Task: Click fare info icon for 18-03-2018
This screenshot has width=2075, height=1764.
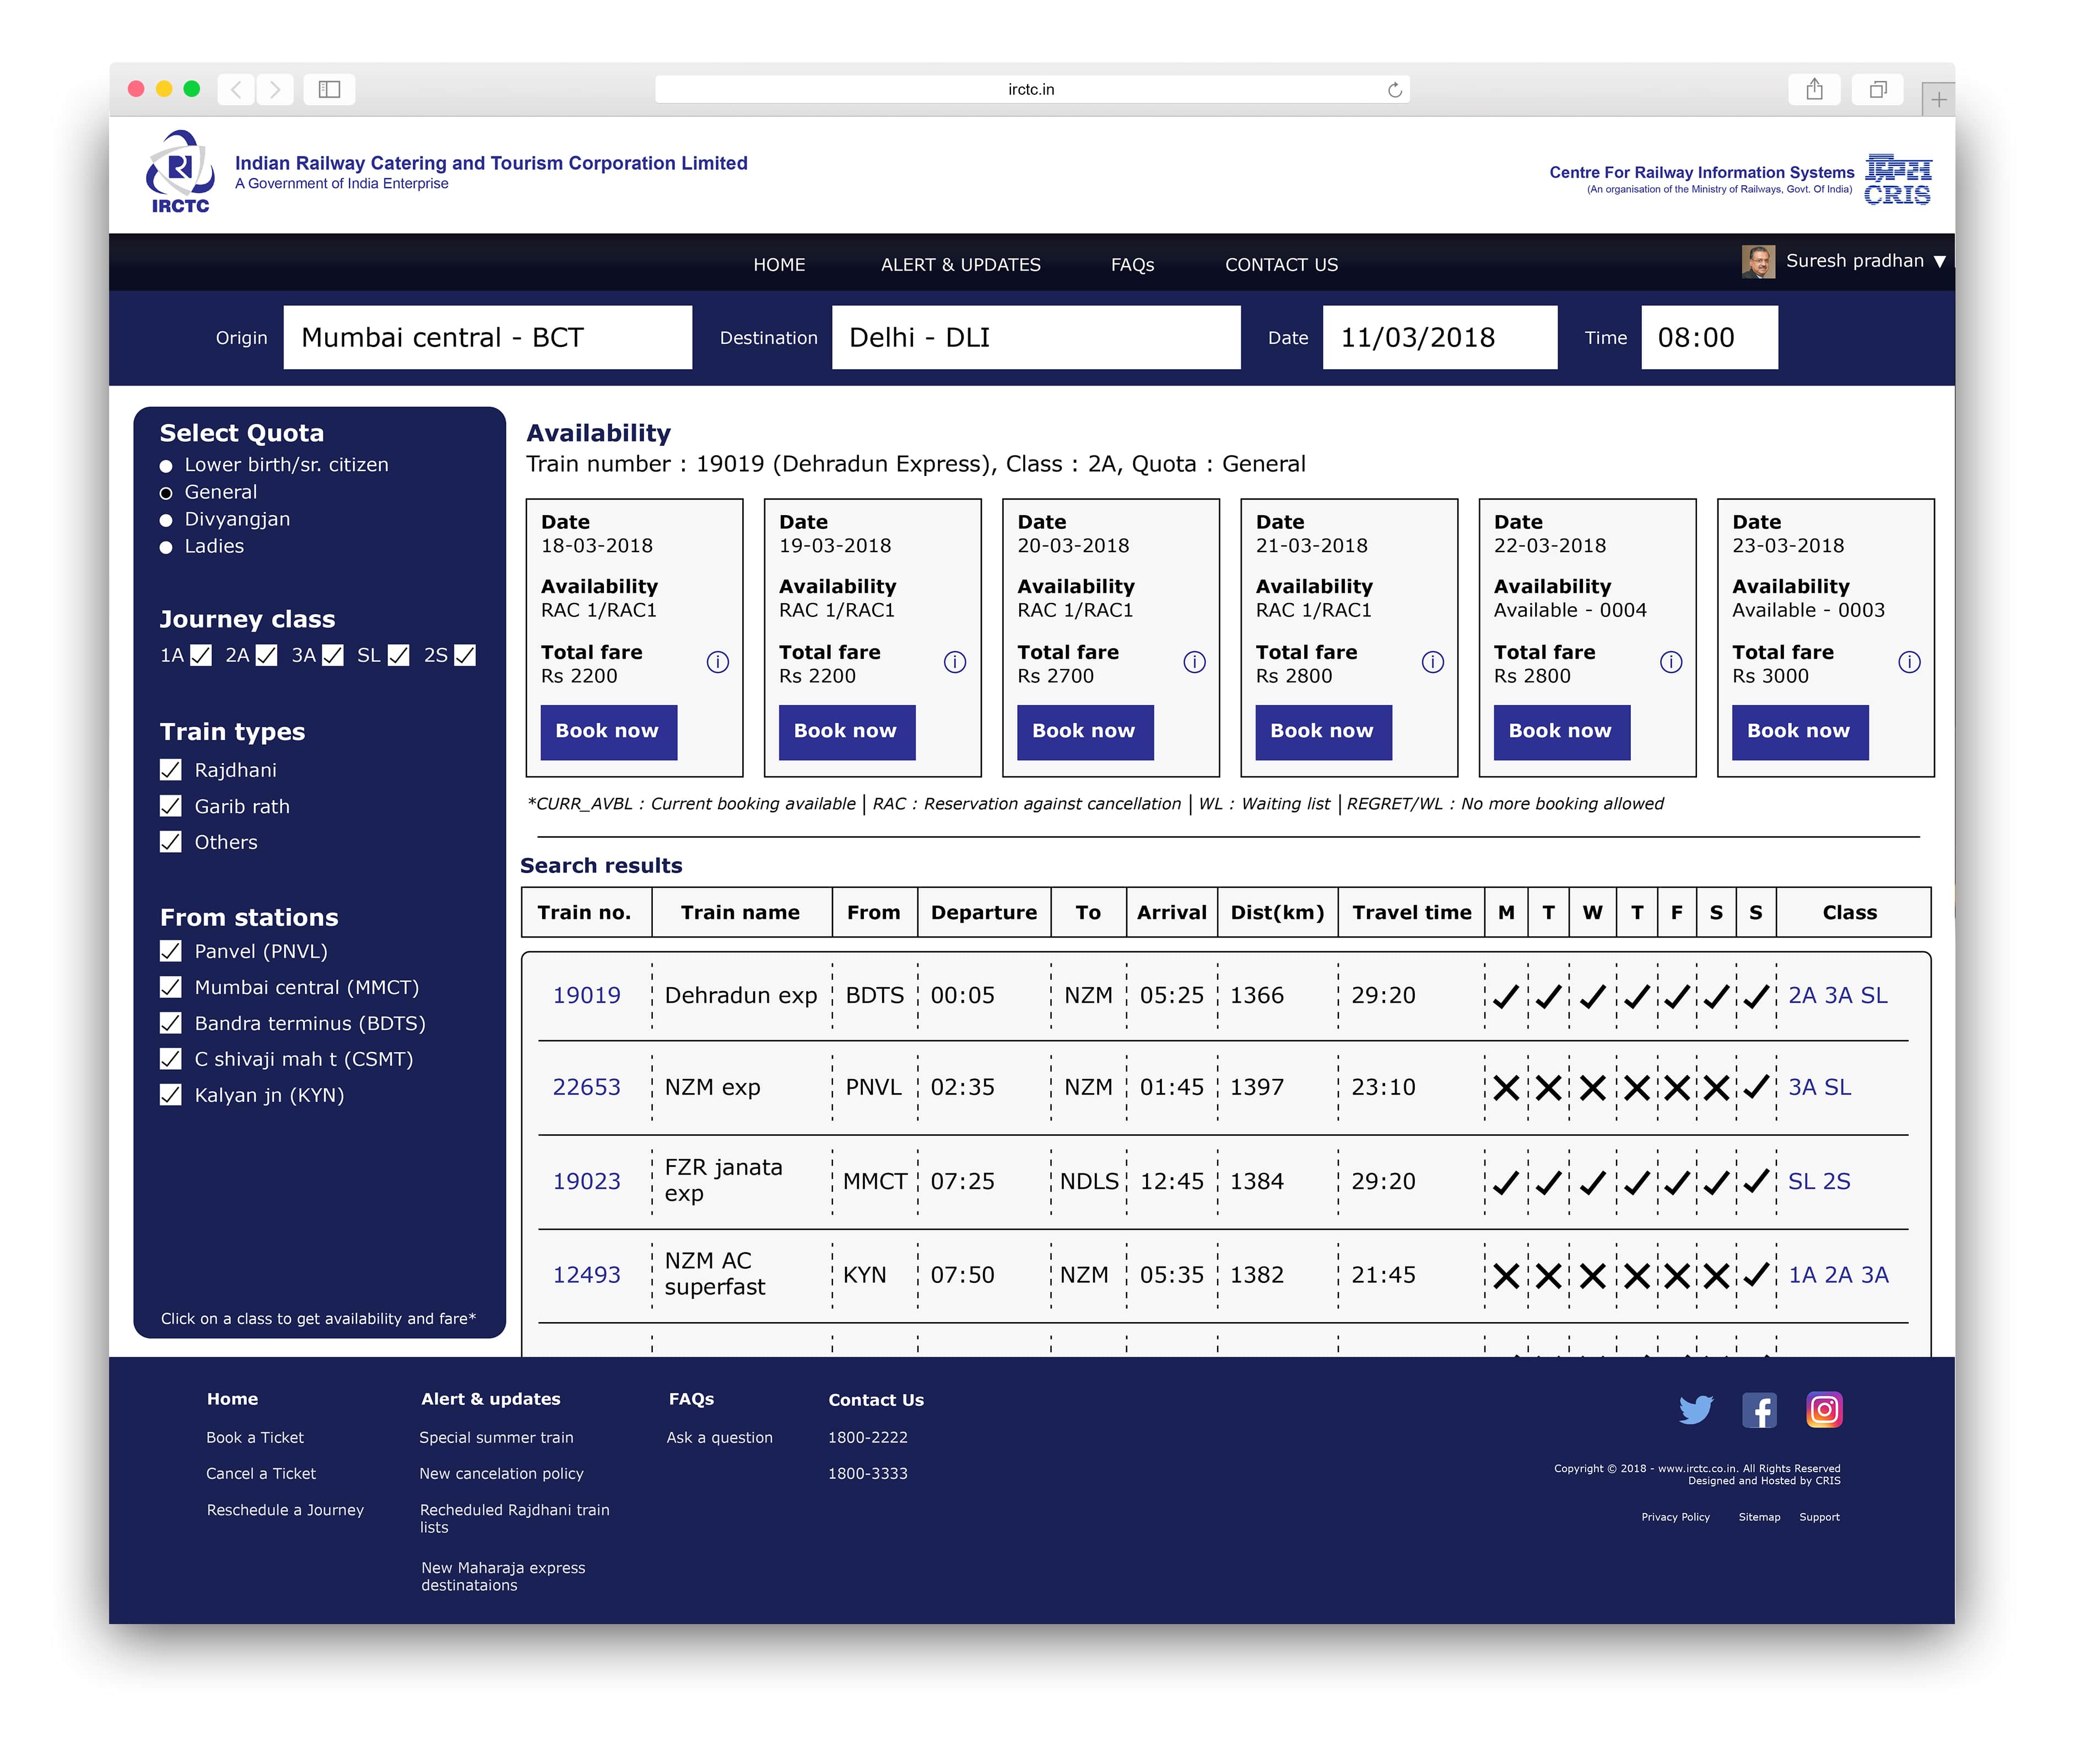Action: click(717, 662)
